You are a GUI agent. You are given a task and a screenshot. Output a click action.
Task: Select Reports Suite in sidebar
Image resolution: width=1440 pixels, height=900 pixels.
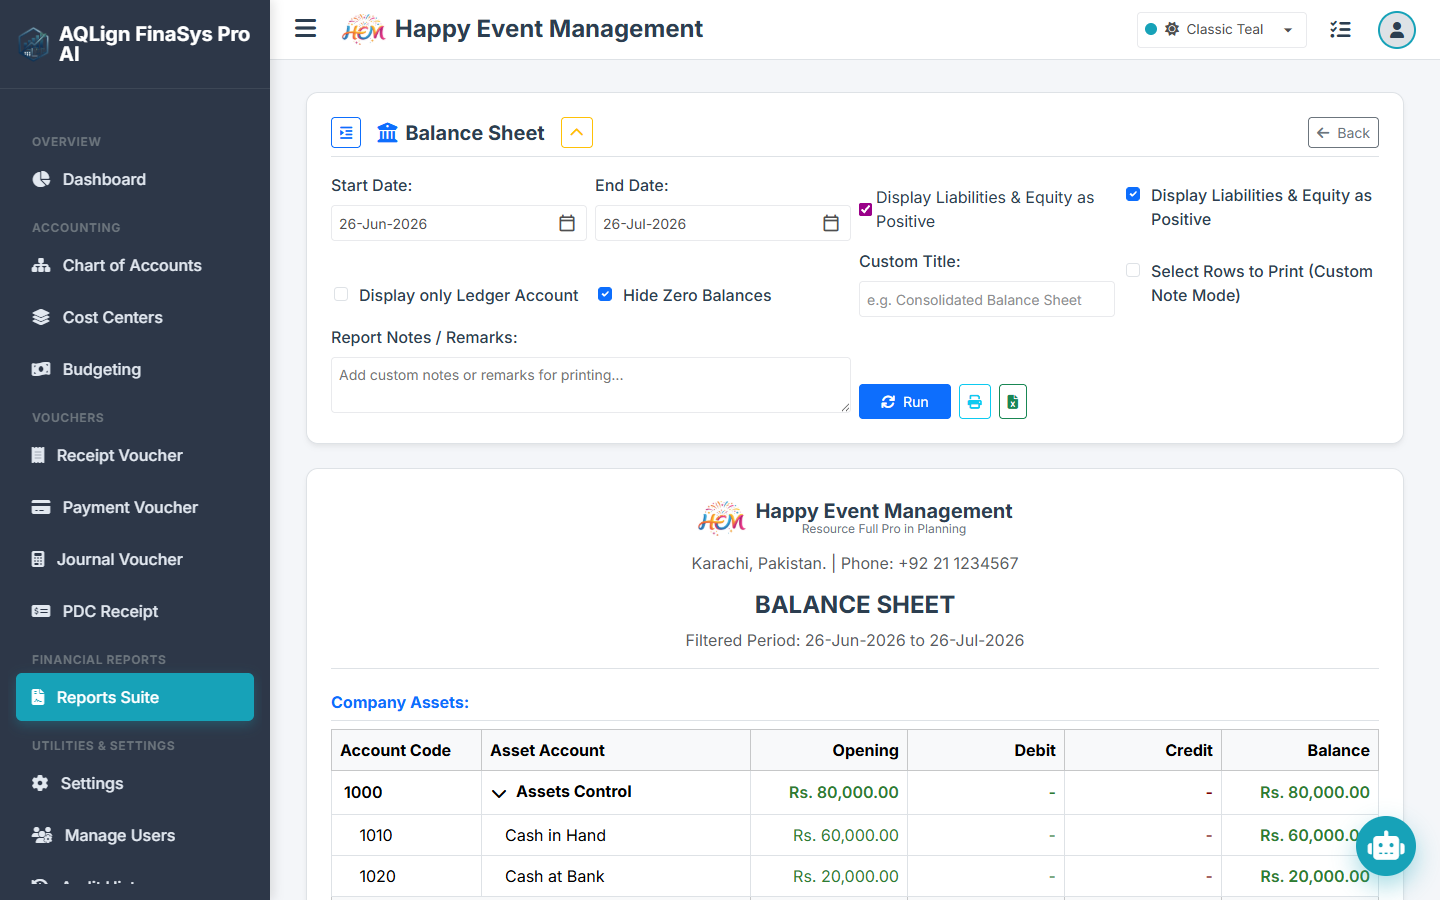135,697
